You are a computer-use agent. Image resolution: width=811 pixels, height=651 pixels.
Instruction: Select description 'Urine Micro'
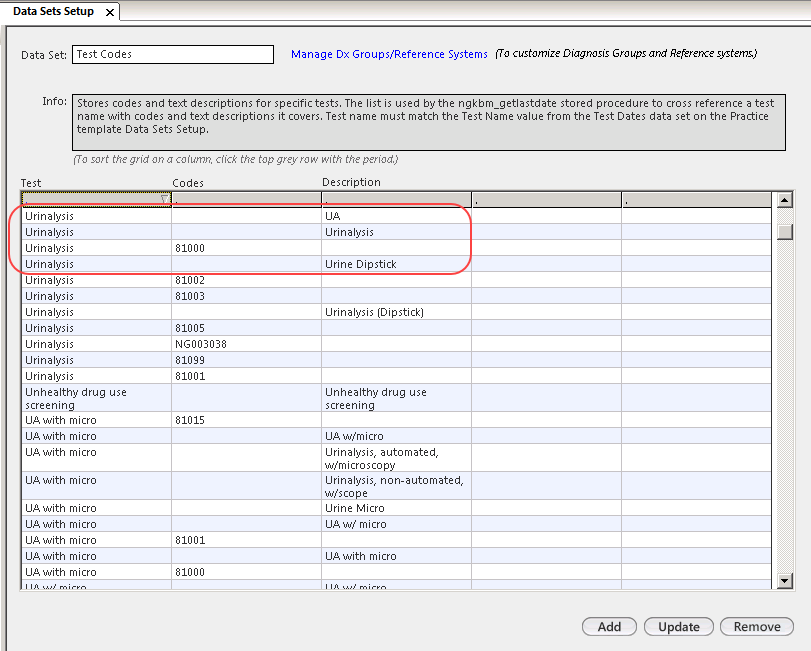point(396,508)
